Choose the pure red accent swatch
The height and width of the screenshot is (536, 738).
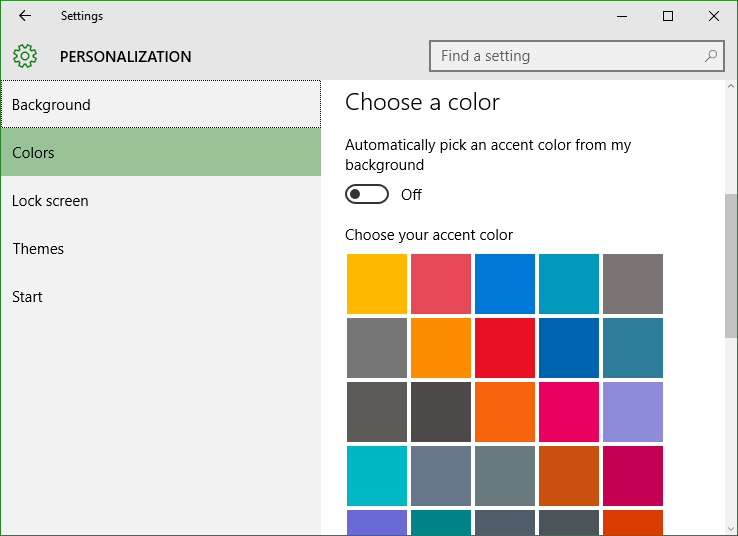pyautogui.click(x=505, y=348)
